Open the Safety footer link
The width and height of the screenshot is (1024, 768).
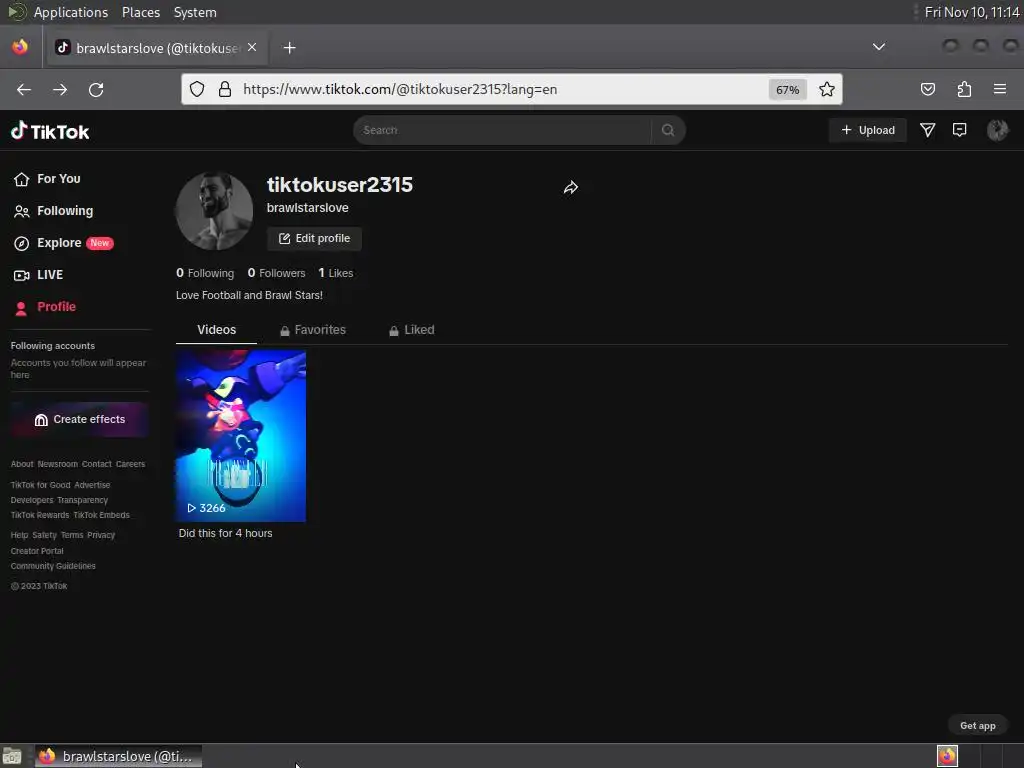tap(44, 535)
